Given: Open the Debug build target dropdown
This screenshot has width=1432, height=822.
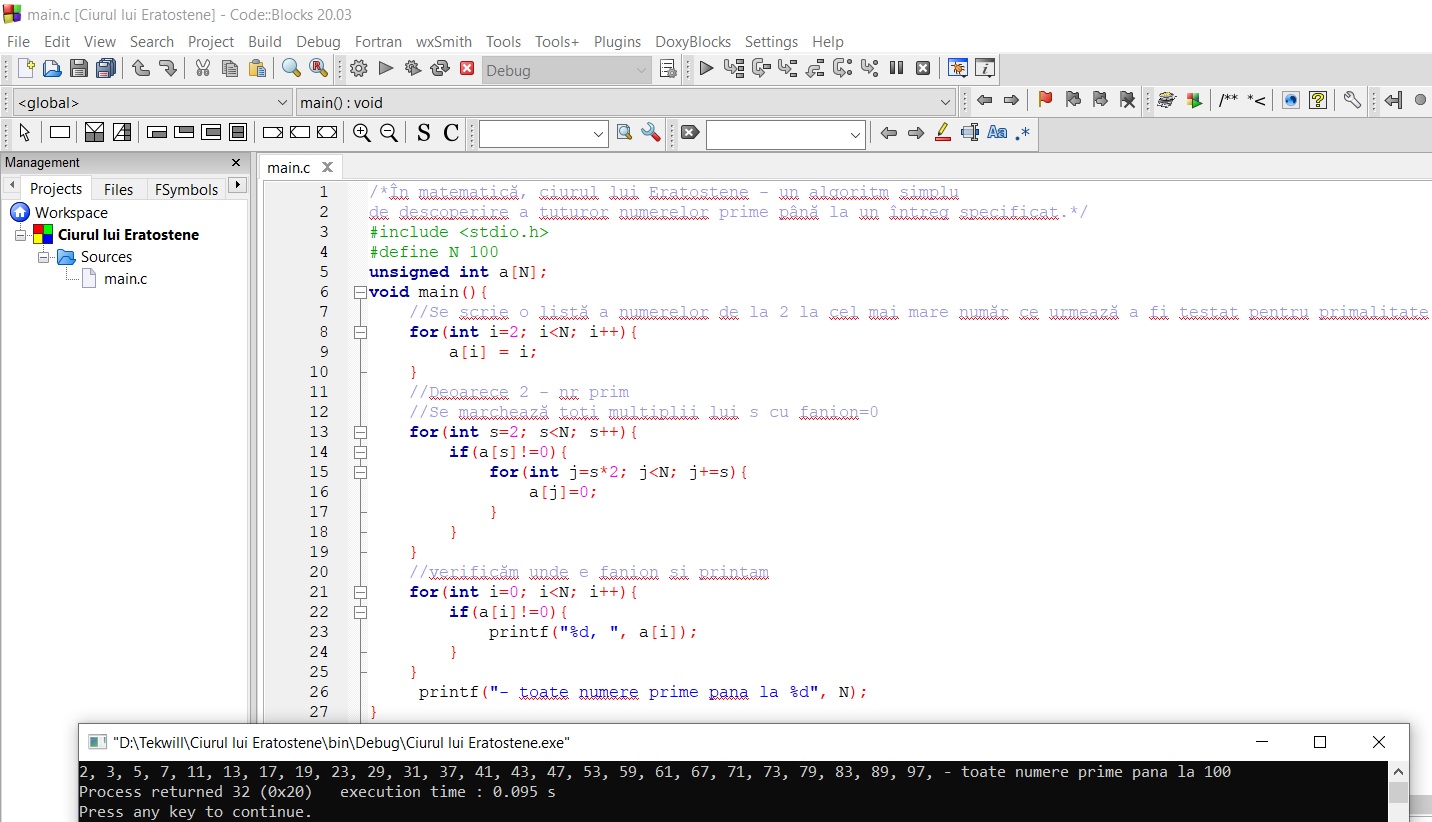Looking at the screenshot, I should (x=565, y=70).
